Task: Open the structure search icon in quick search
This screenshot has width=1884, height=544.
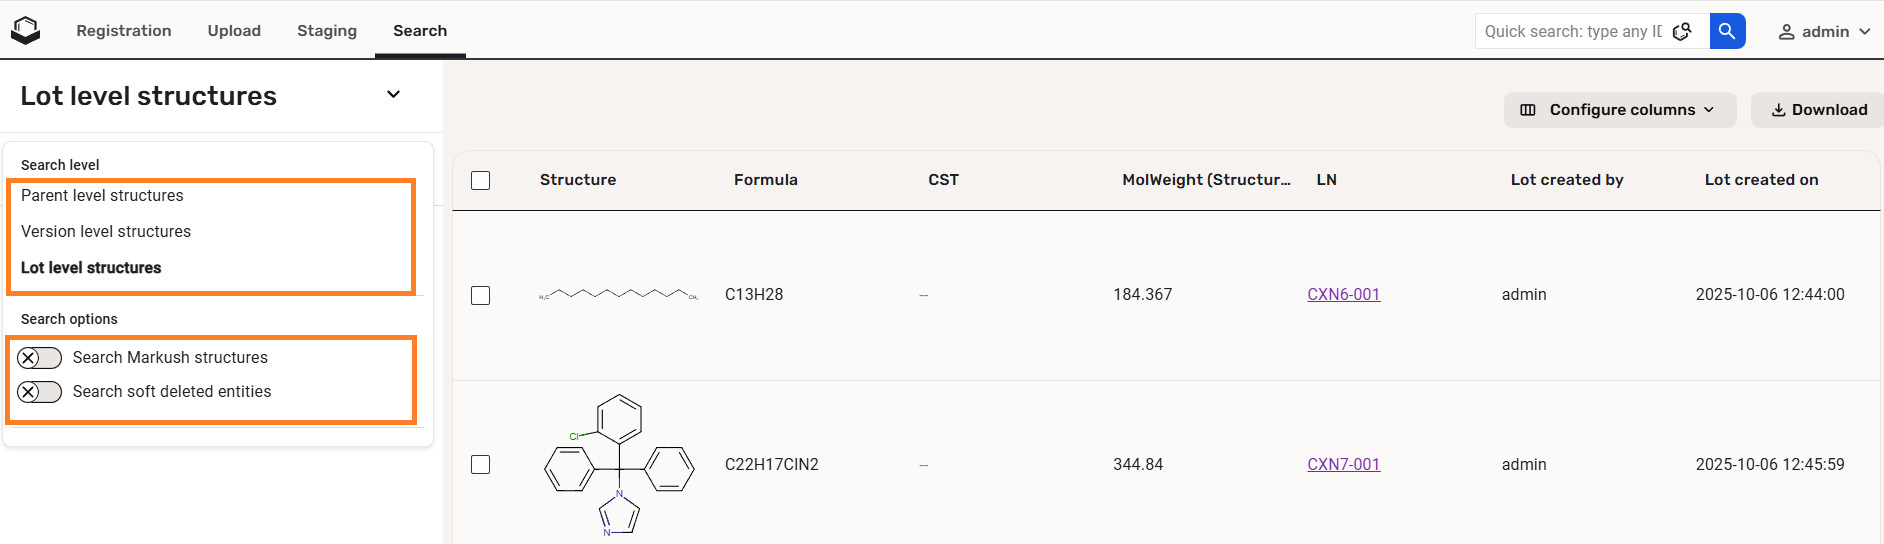Action: pos(1682,31)
